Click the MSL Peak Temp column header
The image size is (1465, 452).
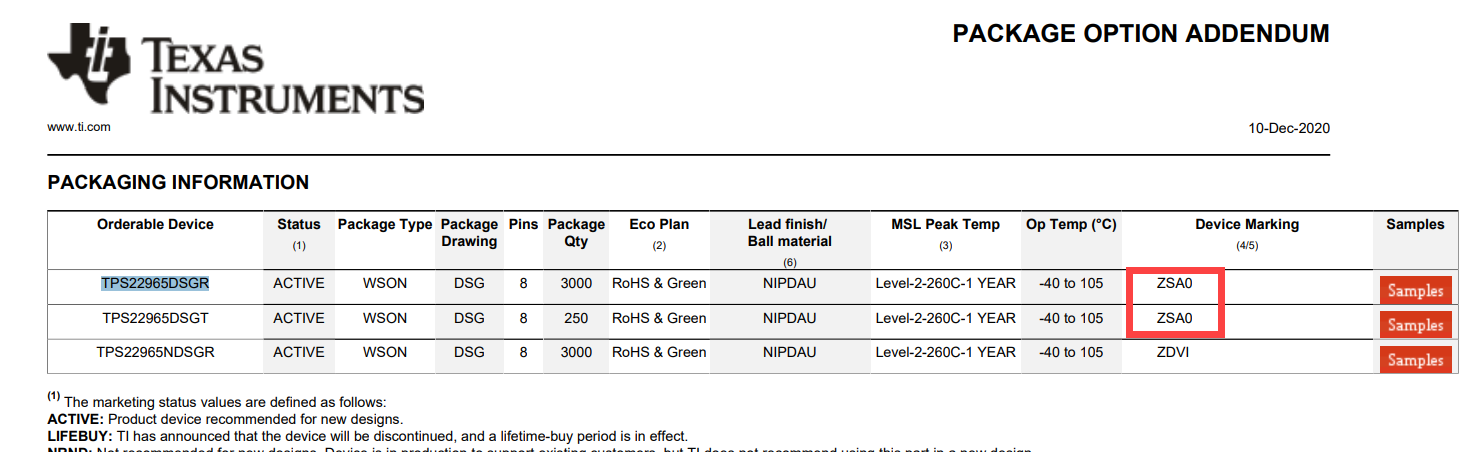coord(945,224)
